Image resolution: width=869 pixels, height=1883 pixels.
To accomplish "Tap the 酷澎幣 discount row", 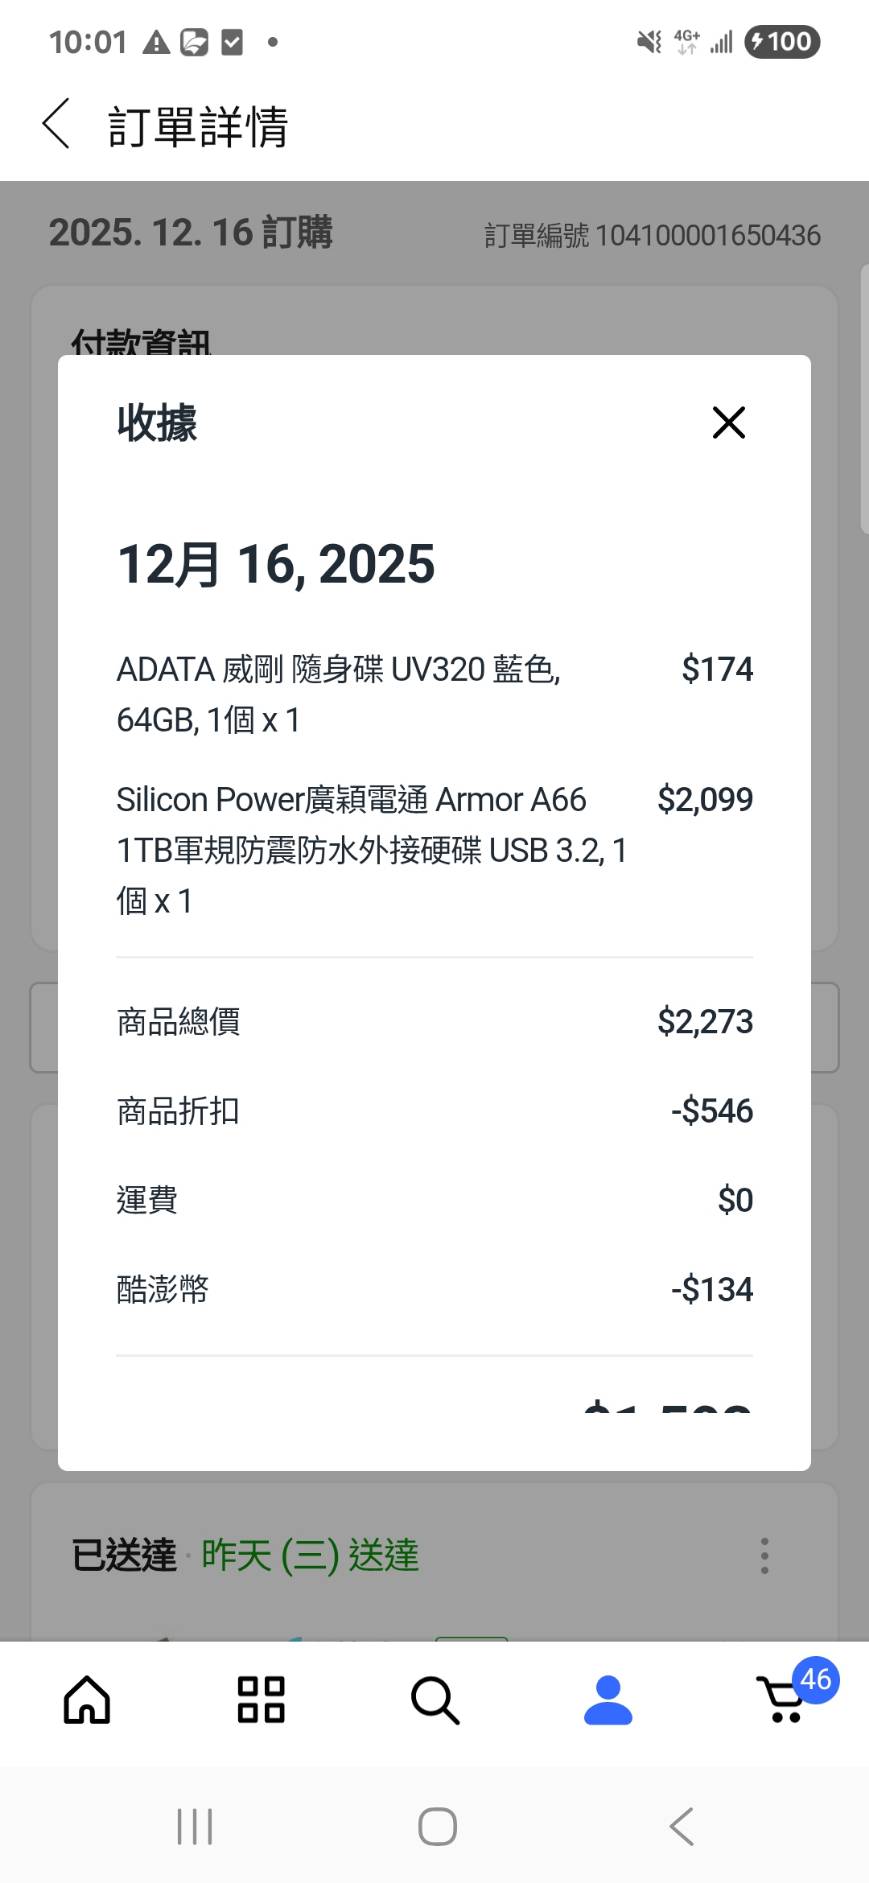I will [x=434, y=1289].
